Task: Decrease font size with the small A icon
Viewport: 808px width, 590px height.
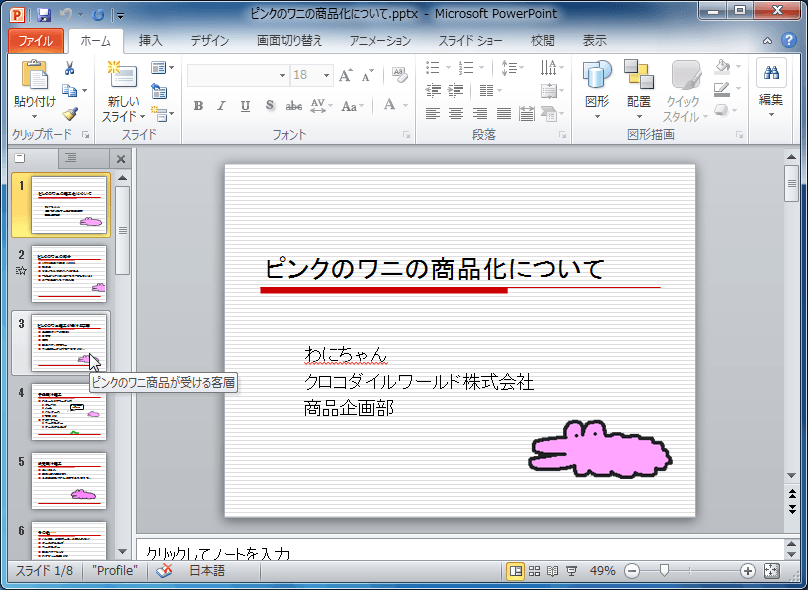Action: (367, 76)
